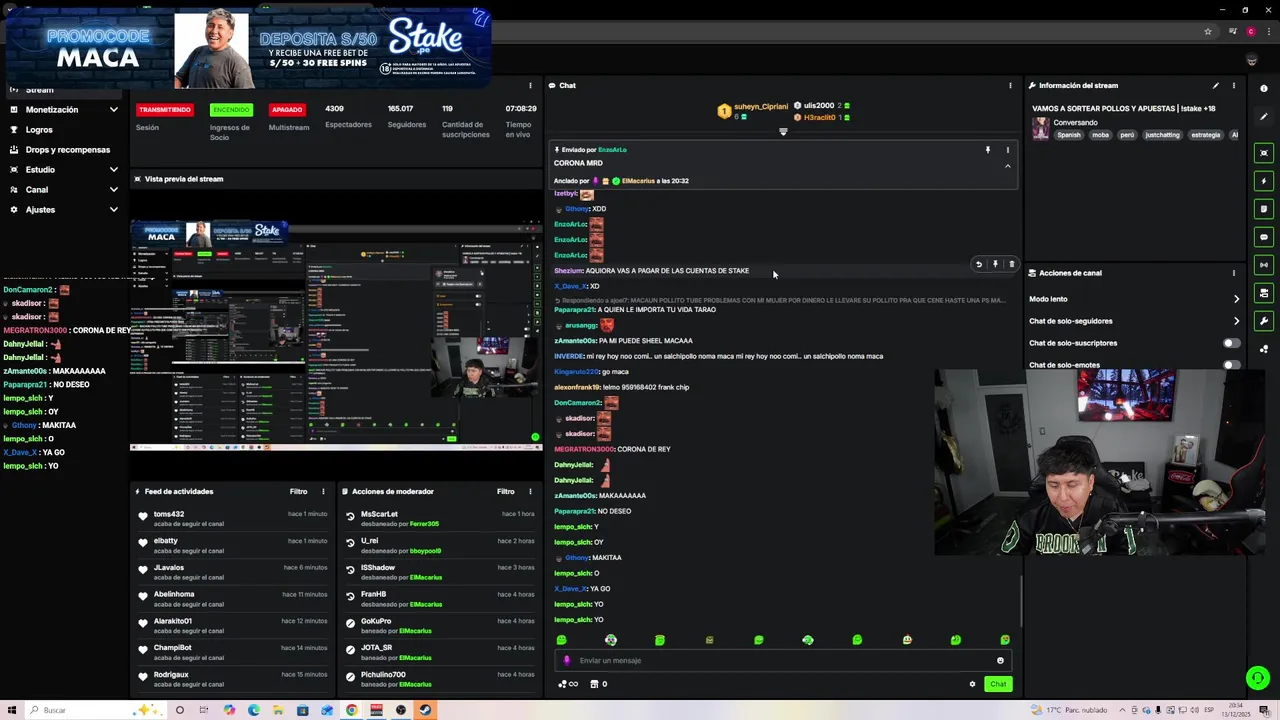Open user MsScarLet in moderator actions
This screenshot has height=720, width=1280.
379,514
